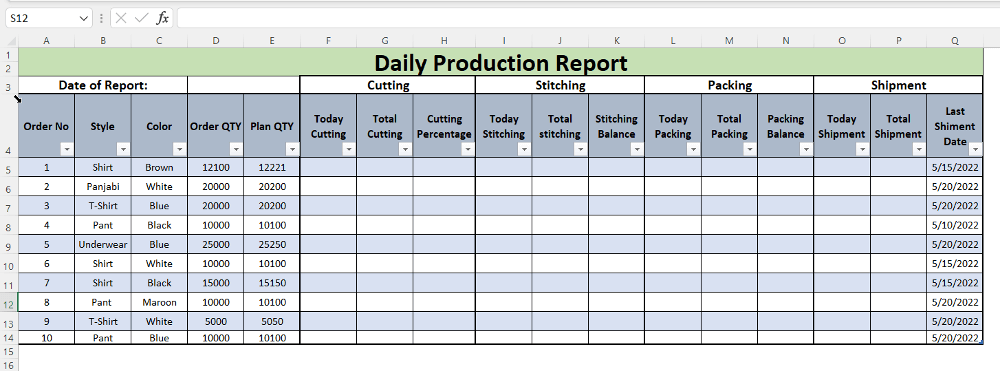Image resolution: width=1000 pixels, height=371 pixels.
Task: Click the 12100 order quantity cell
Action: click(x=216, y=168)
